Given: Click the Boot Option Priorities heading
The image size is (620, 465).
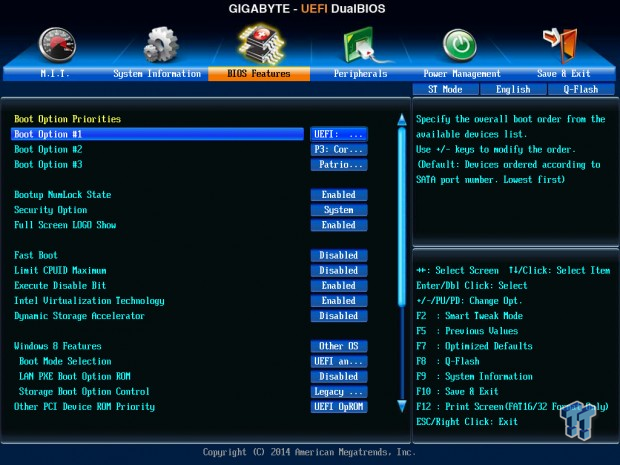Looking at the screenshot, I should pyautogui.click(x=68, y=119).
